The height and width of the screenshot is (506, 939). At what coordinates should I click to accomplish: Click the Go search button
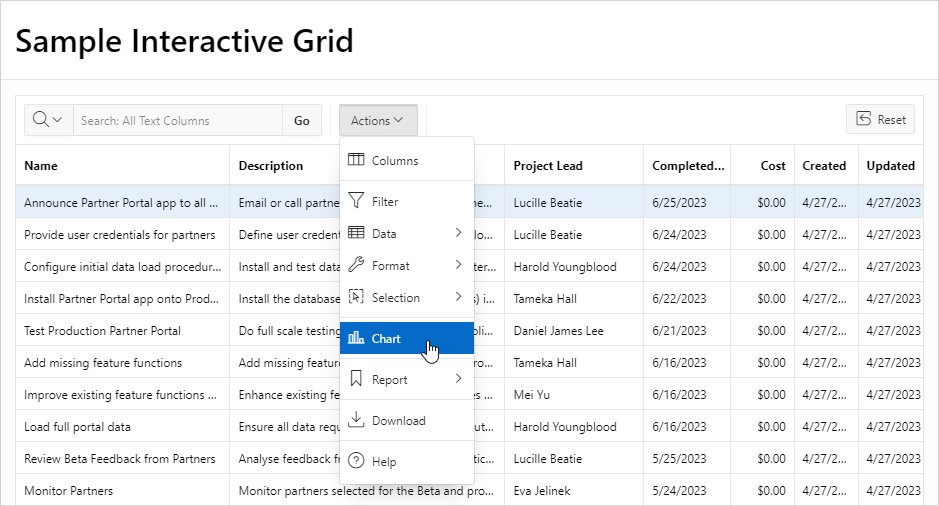point(302,120)
